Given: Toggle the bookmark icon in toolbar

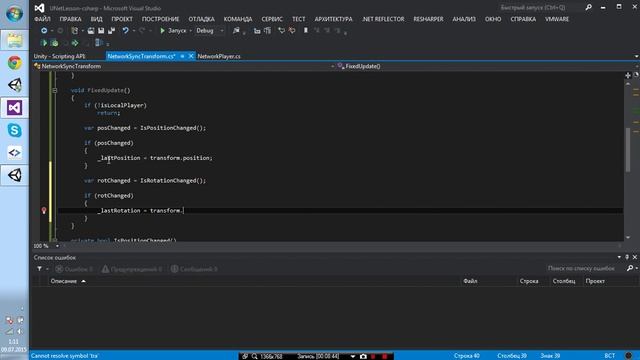Looking at the screenshot, I should 306,31.
